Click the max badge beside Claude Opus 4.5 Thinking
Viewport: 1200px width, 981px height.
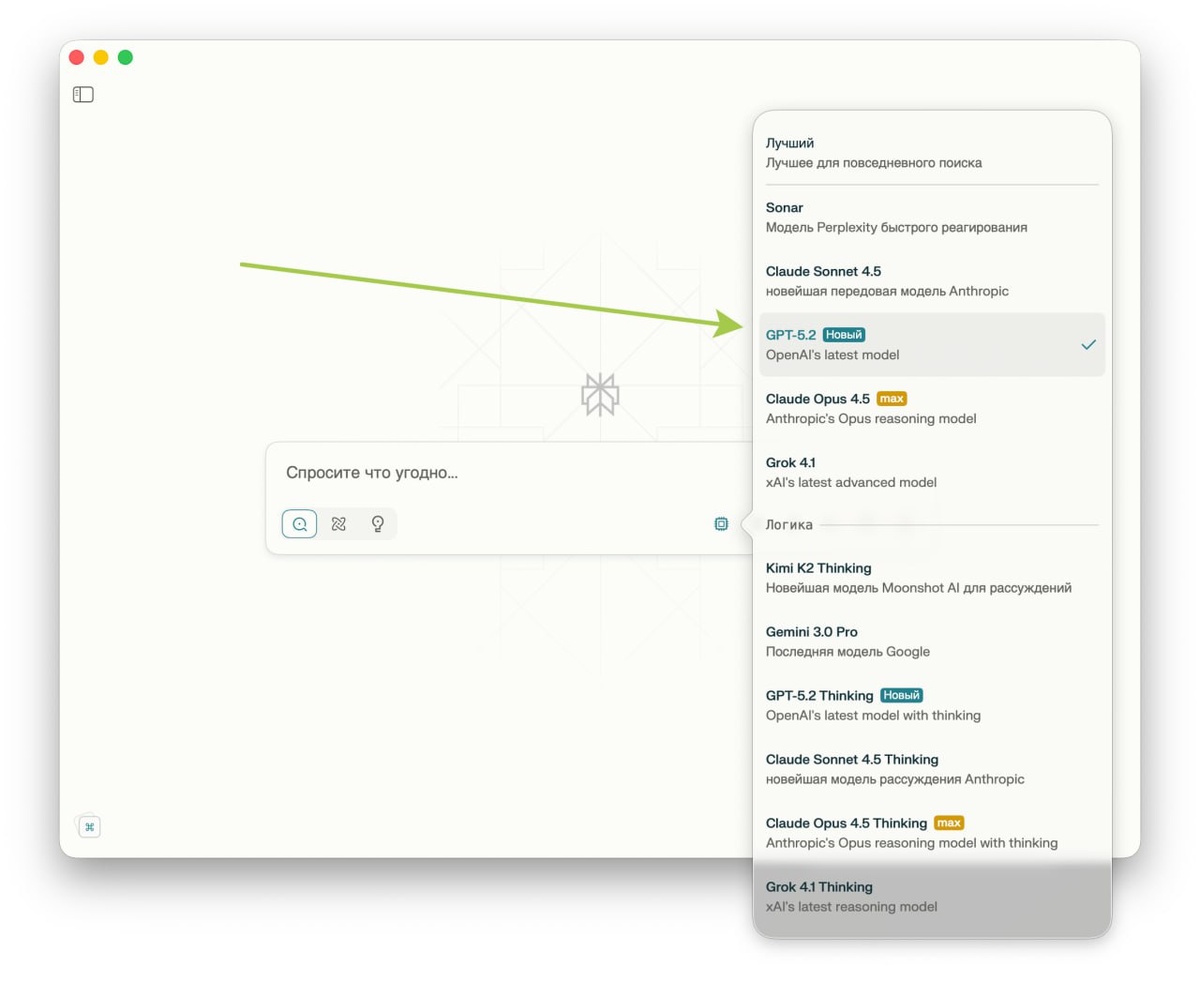tap(948, 823)
